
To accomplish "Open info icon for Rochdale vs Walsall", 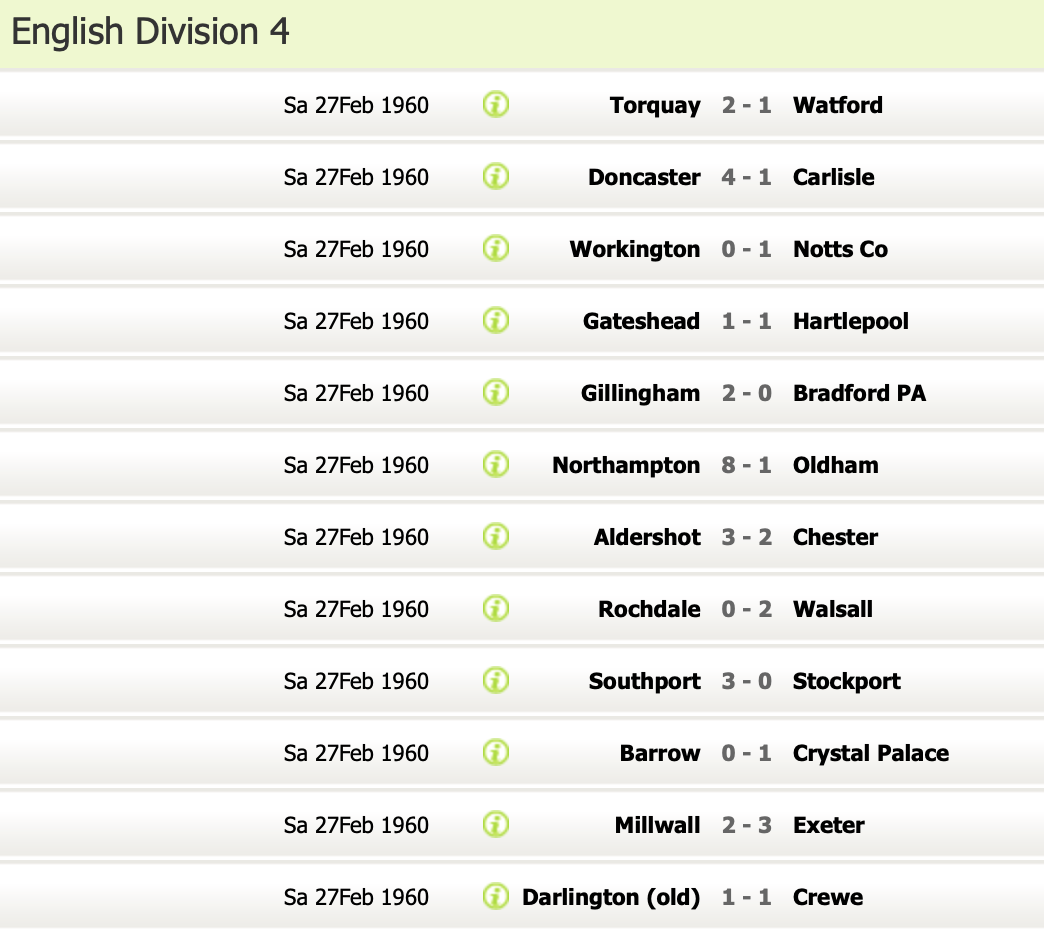I will click(496, 608).
